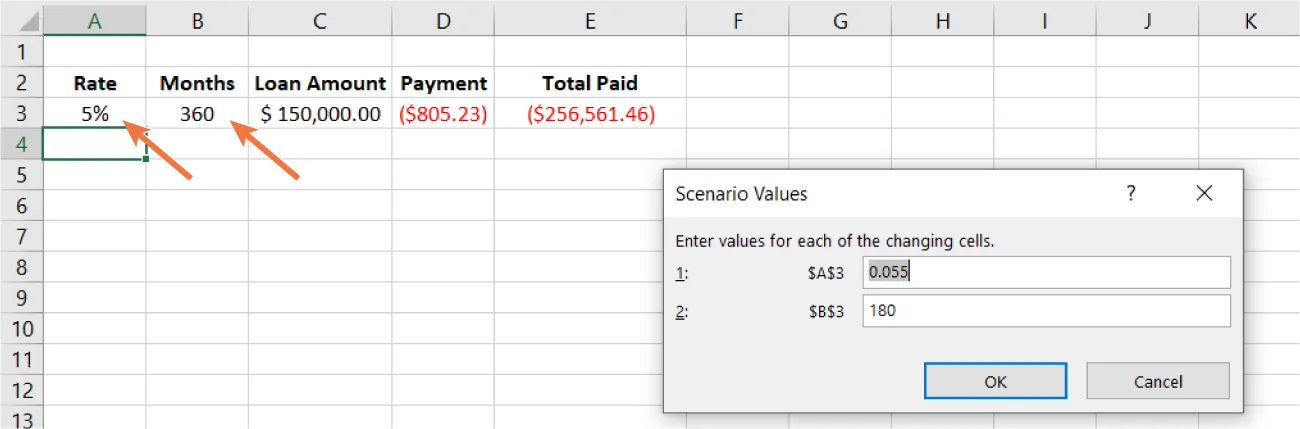Close the Scenario Values dialog

coord(1204,193)
